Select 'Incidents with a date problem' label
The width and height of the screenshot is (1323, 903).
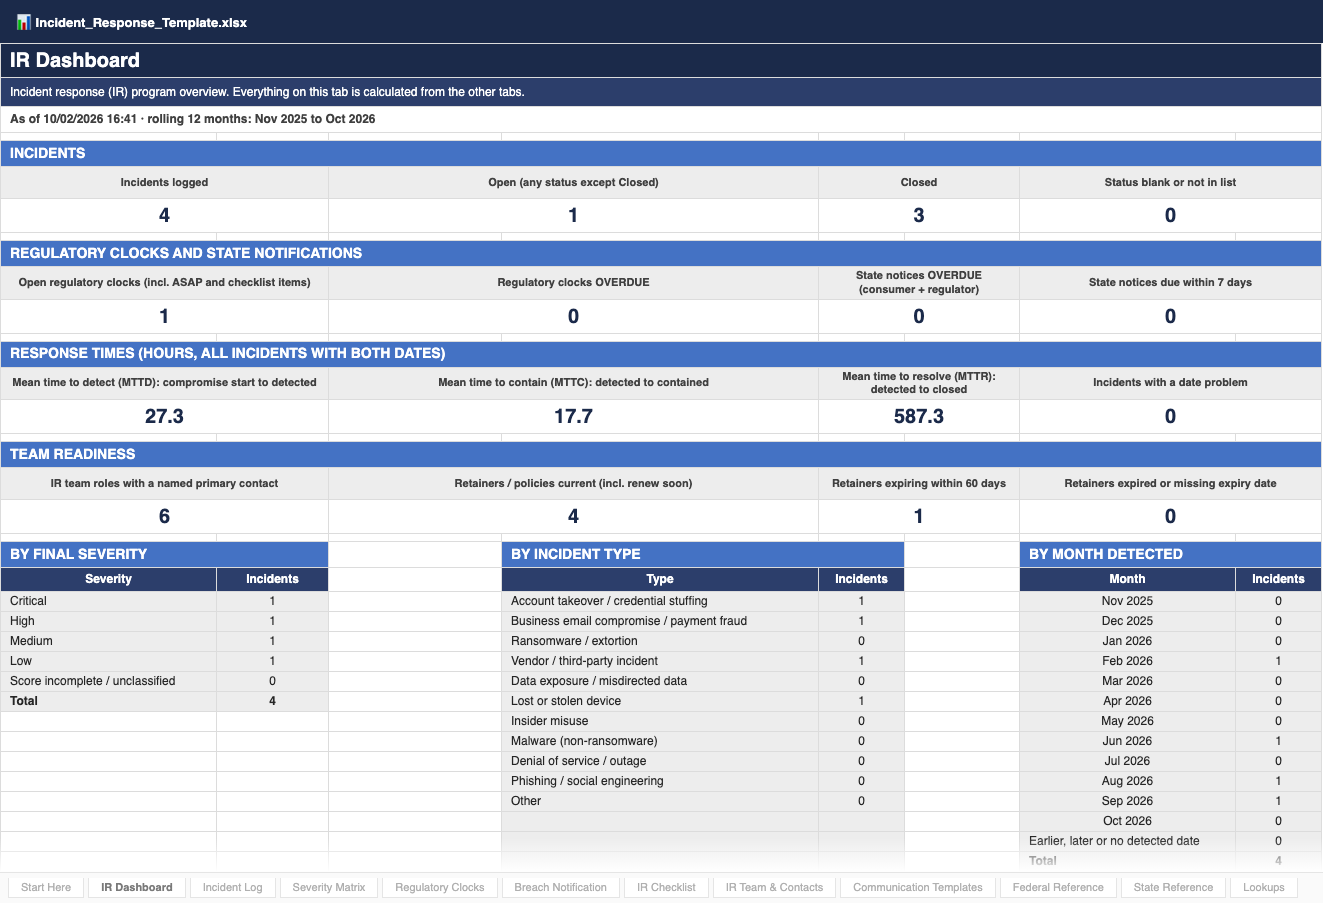click(x=1170, y=382)
